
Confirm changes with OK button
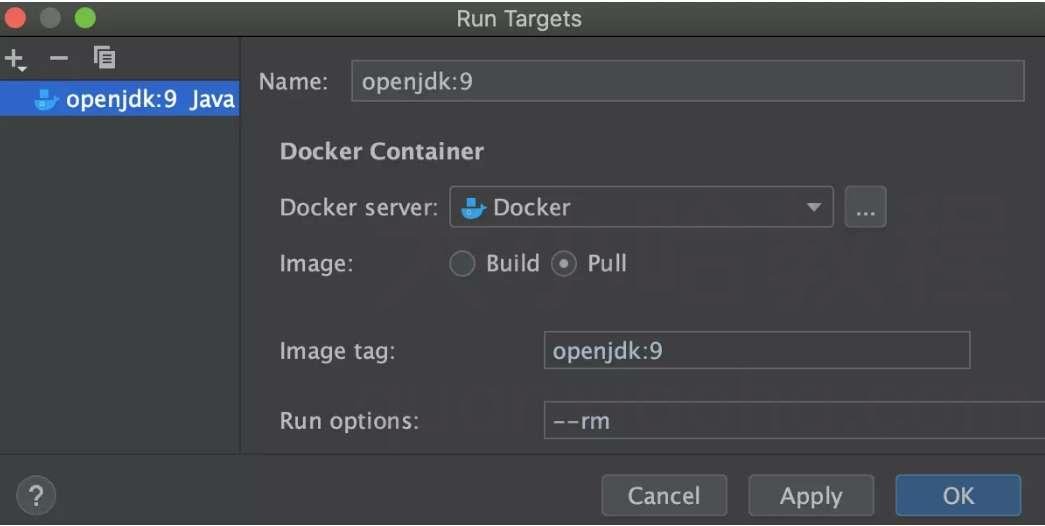[x=958, y=495]
